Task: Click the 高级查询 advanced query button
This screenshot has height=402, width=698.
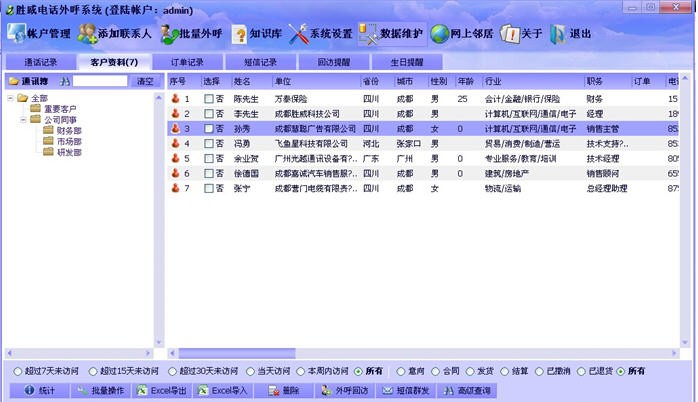Action: [x=467, y=390]
